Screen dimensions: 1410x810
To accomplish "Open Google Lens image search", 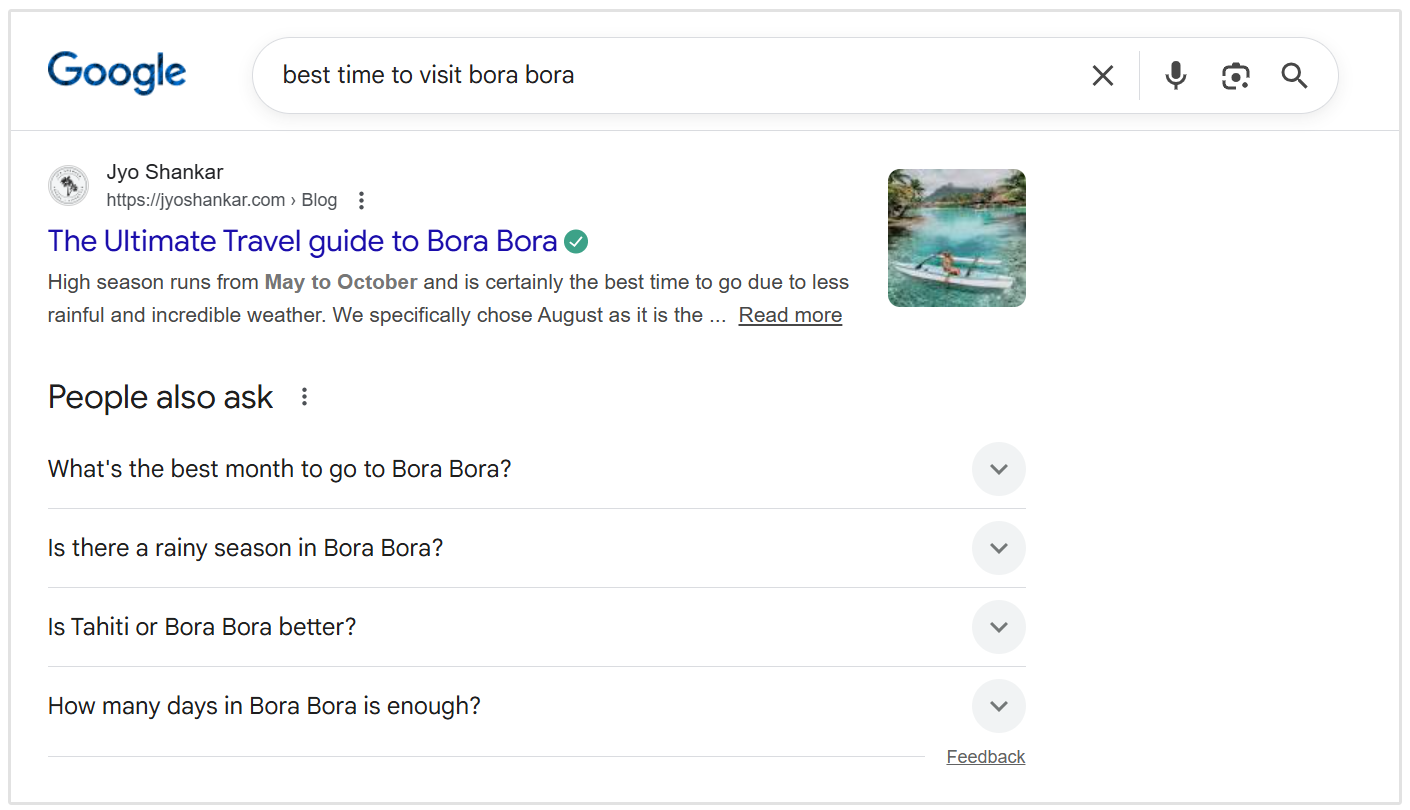I will click(x=1235, y=75).
